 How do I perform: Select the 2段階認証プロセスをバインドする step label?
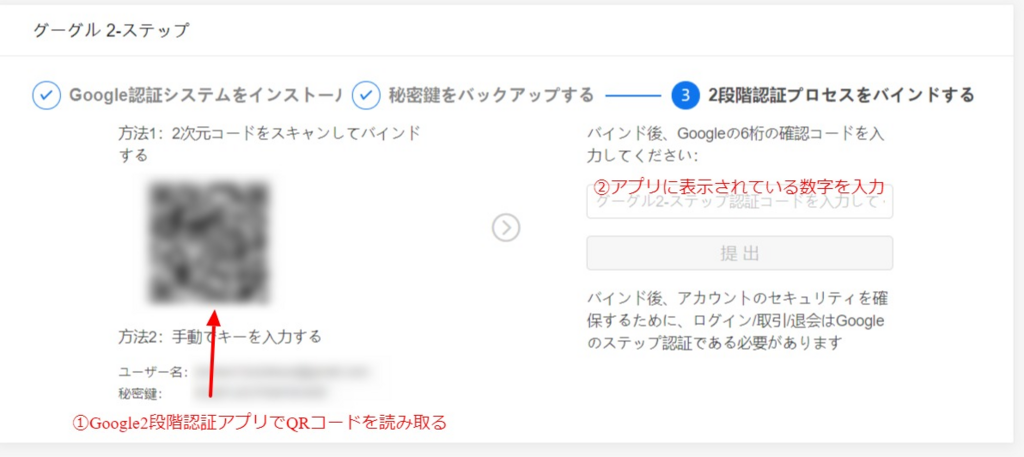[841, 95]
